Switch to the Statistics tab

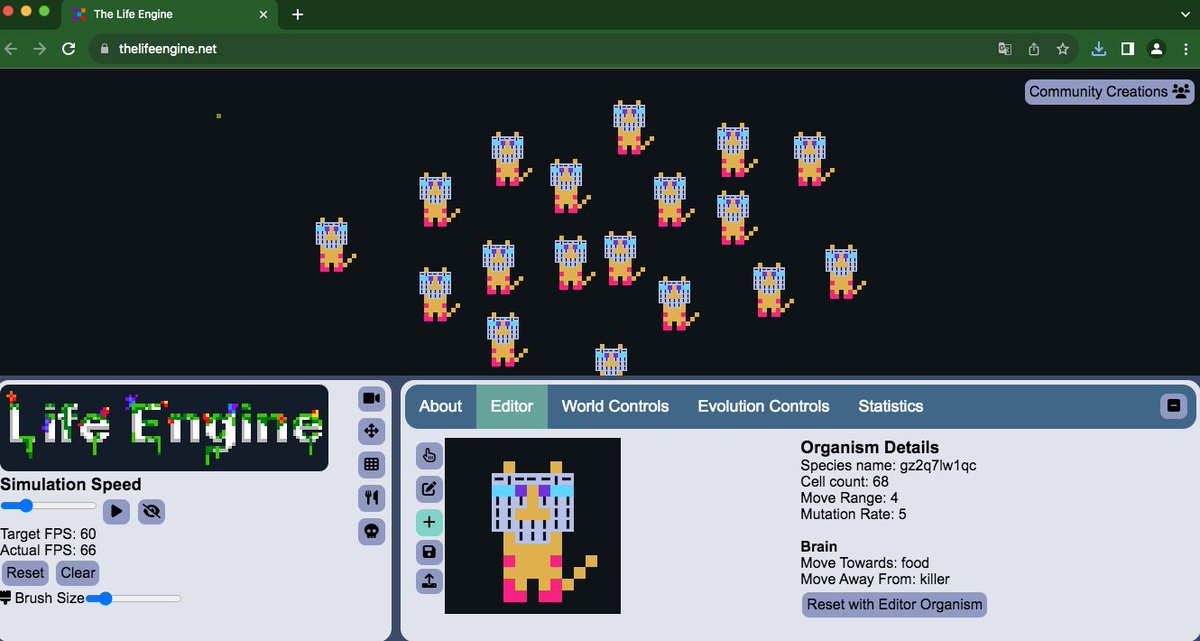pos(891,406)
